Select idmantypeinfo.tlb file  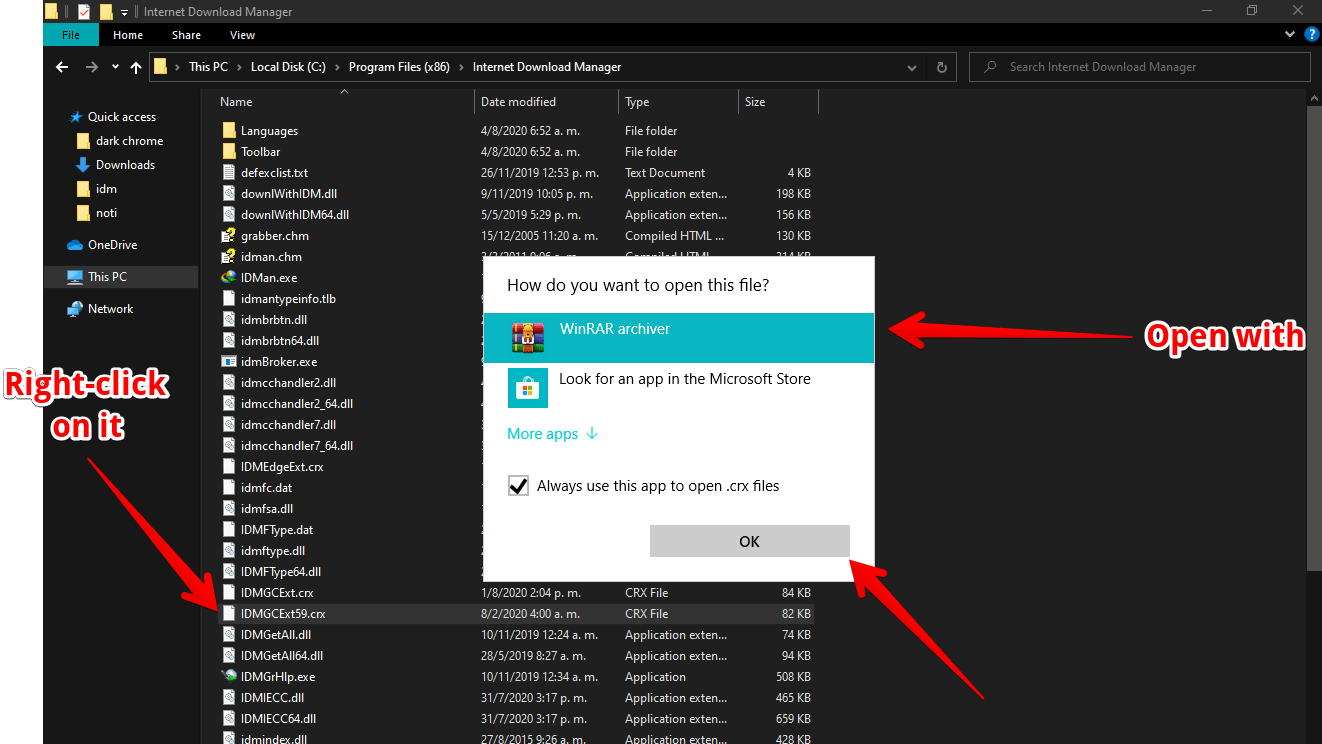pyautogui.click(x=288, y=299)
